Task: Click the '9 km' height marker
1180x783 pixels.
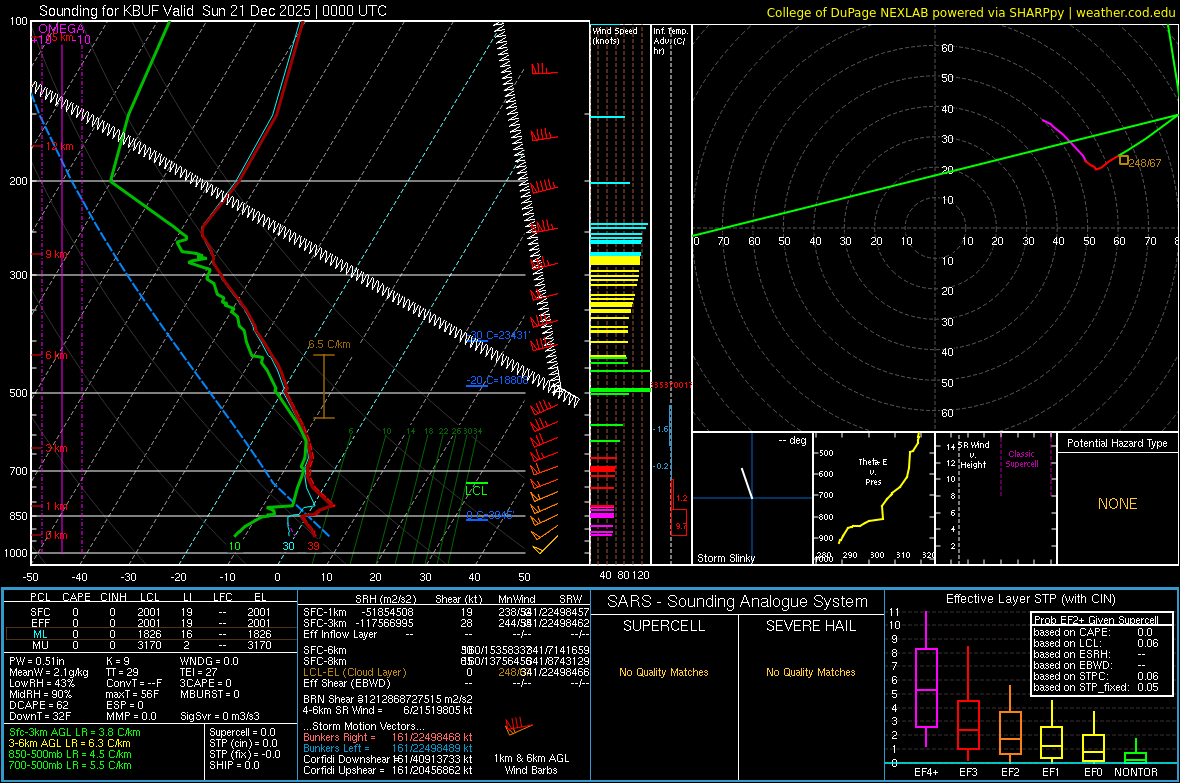Action: (56, 254)
